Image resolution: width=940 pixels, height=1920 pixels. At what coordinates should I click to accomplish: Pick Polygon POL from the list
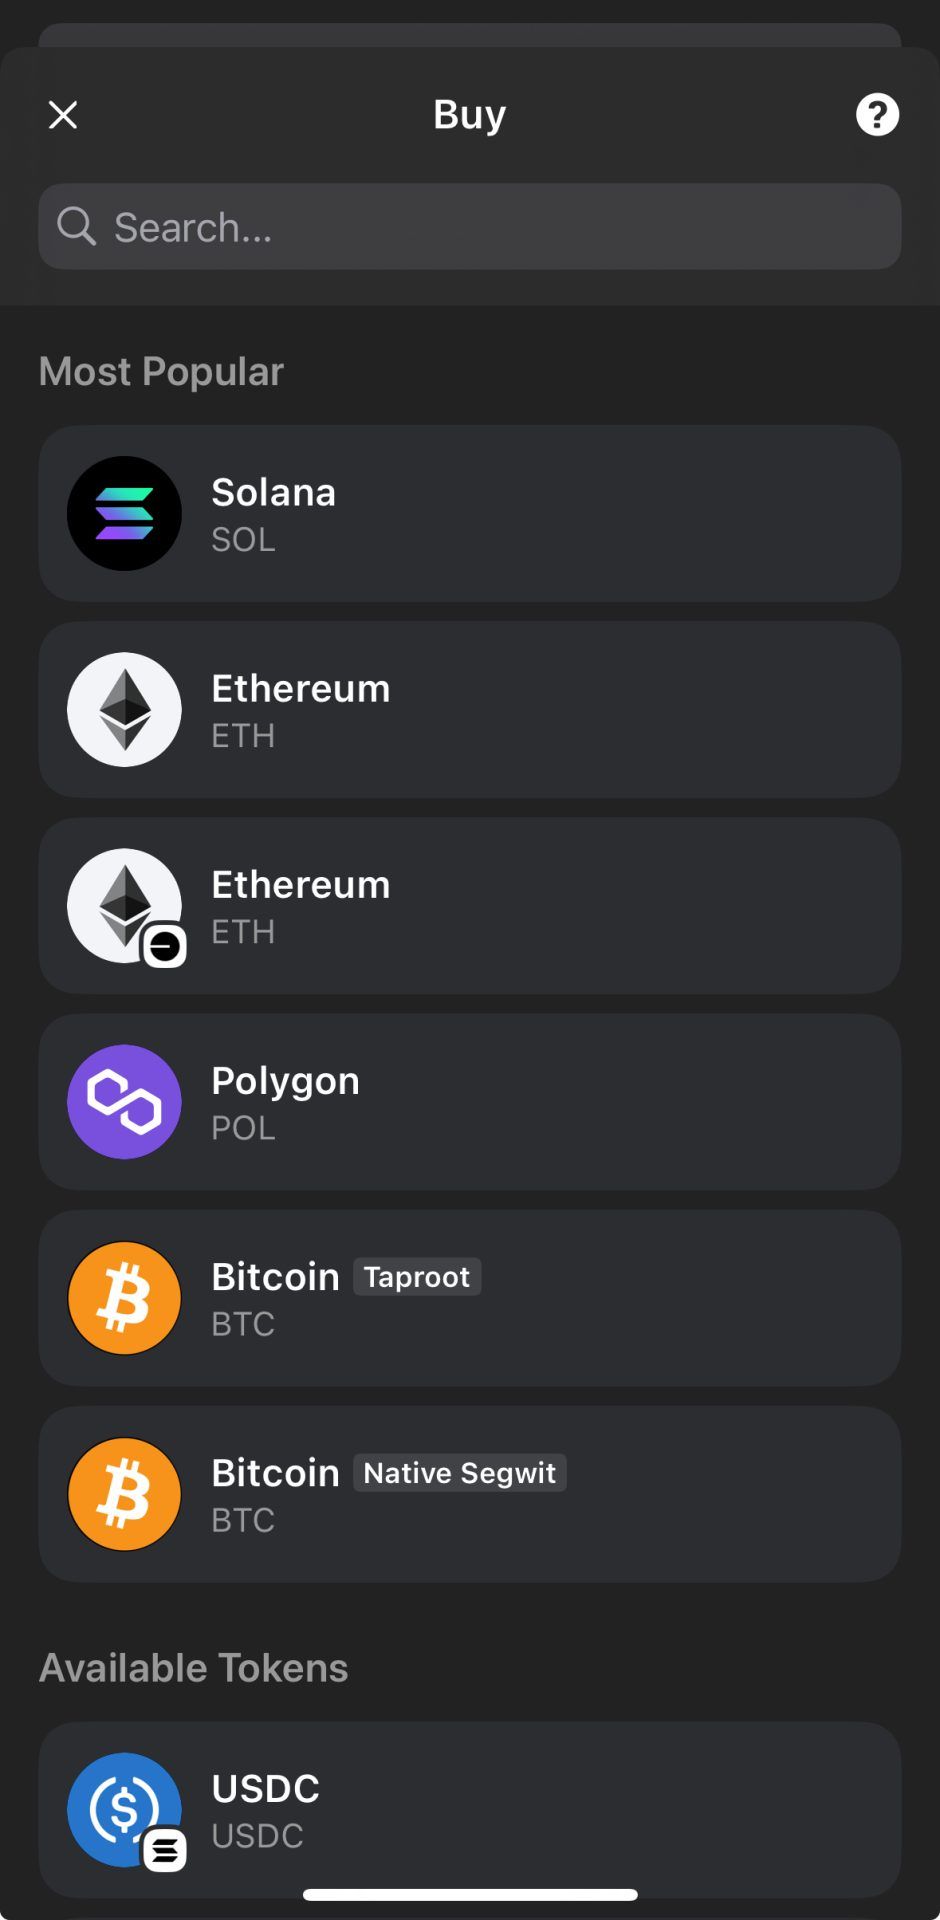pos(540,1102)
